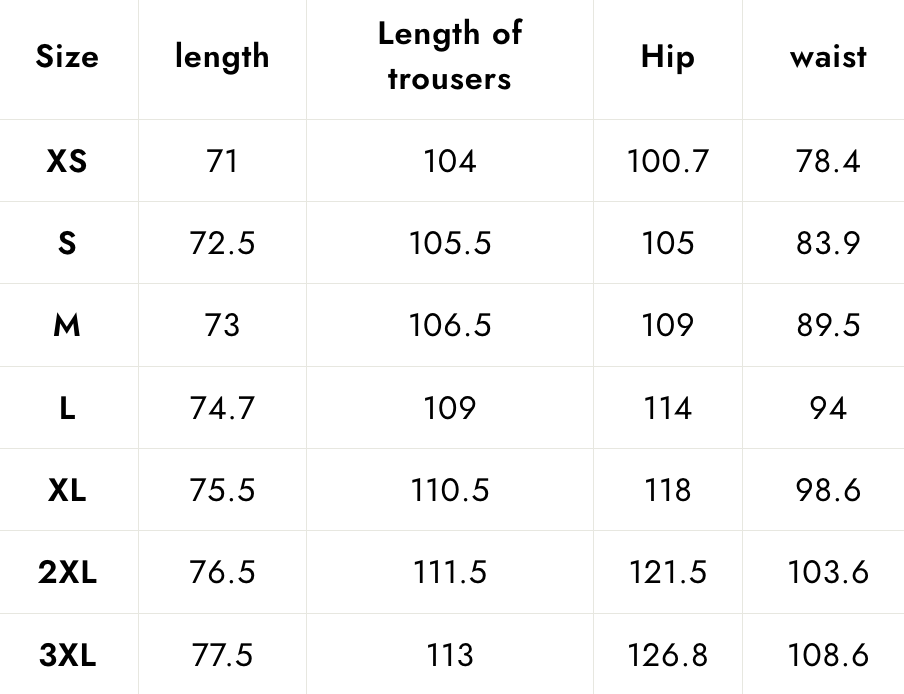
Task: Click the Length of trousers header
Action: tap(450, 56)
